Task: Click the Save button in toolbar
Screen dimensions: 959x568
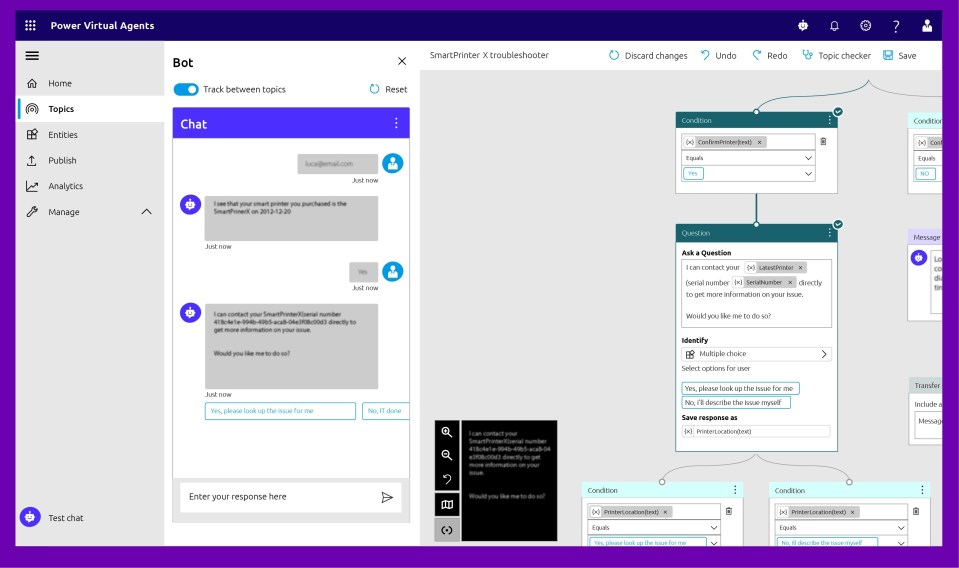Action: point(899,56)
